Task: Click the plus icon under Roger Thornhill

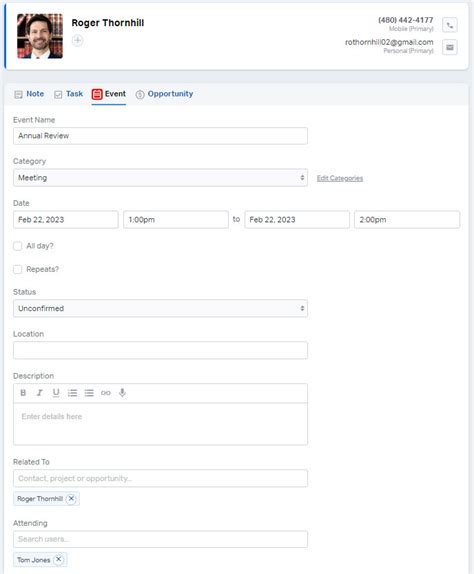Action: 77,40
